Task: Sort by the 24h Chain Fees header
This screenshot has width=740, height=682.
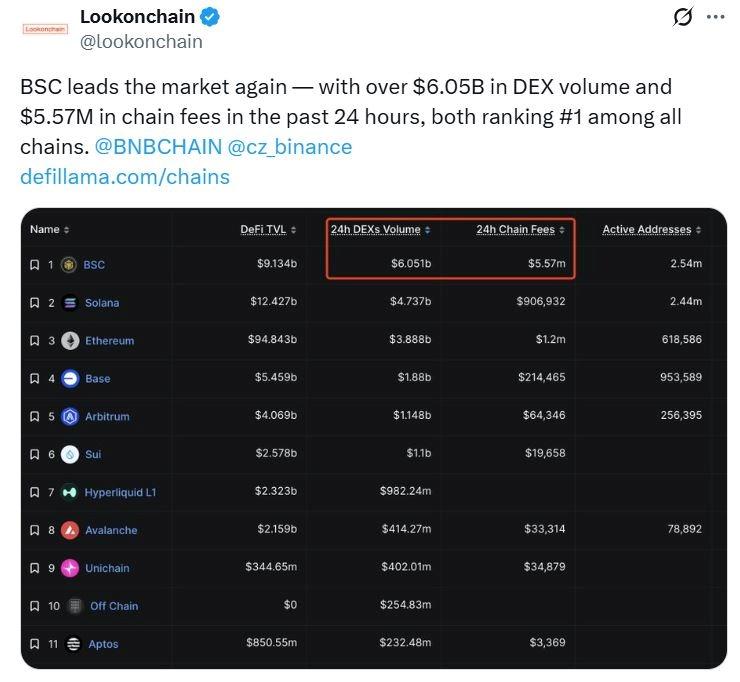Action: pyautogui.click(x=520, y=230)
